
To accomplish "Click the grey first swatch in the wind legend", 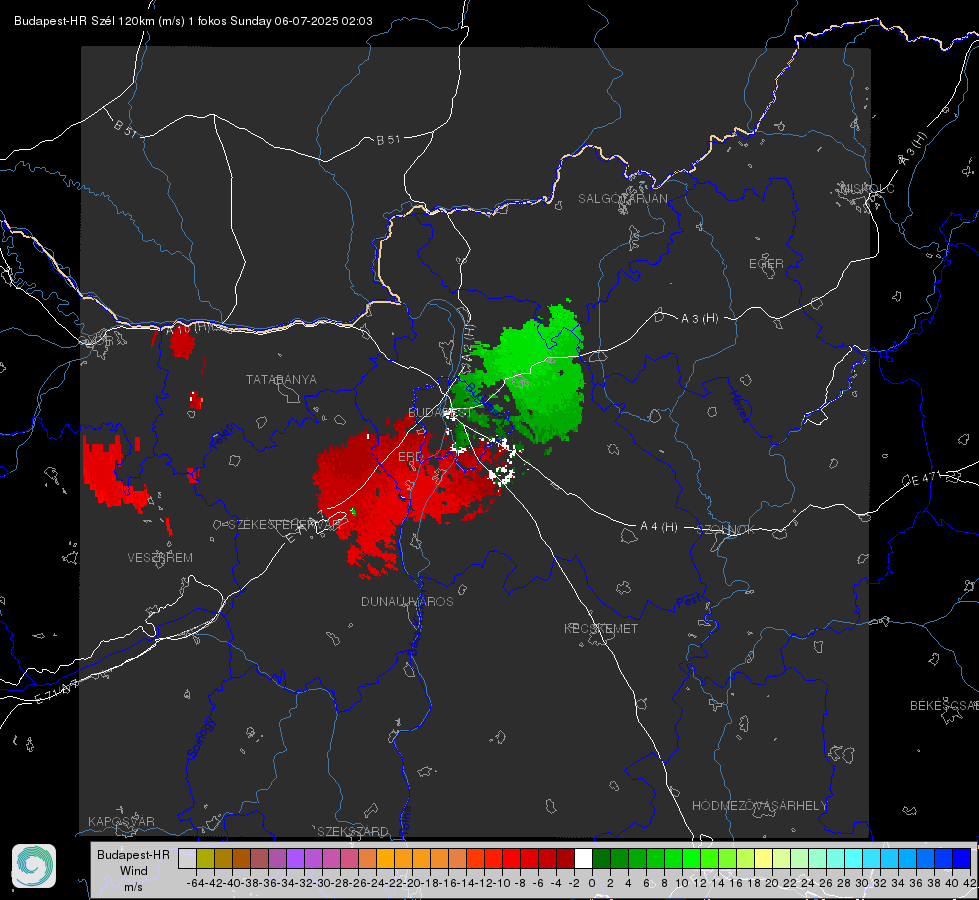I will (x=187, y=858).
